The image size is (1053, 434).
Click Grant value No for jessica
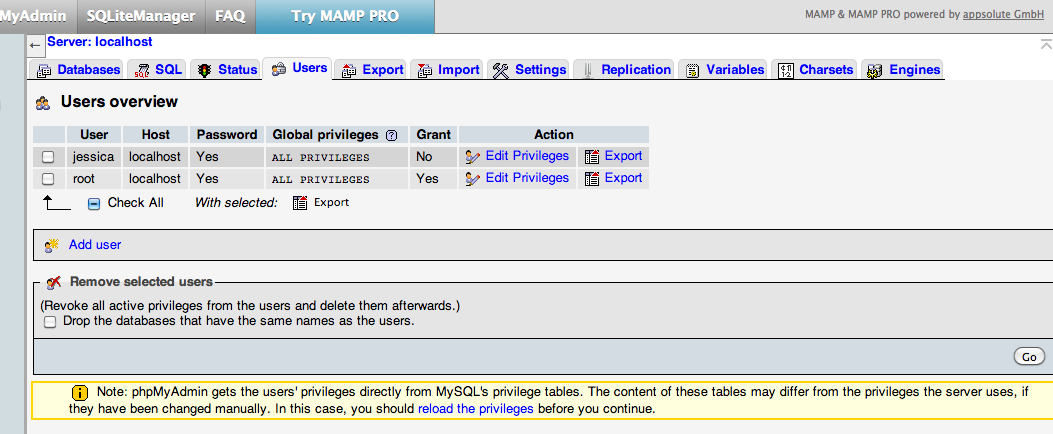[x=424, y=157]
